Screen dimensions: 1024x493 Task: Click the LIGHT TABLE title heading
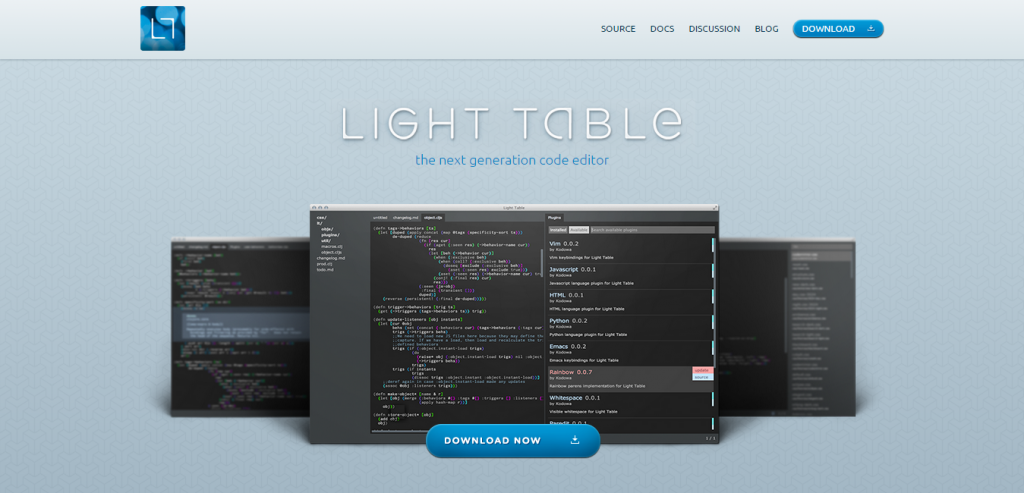coord(512,123)
